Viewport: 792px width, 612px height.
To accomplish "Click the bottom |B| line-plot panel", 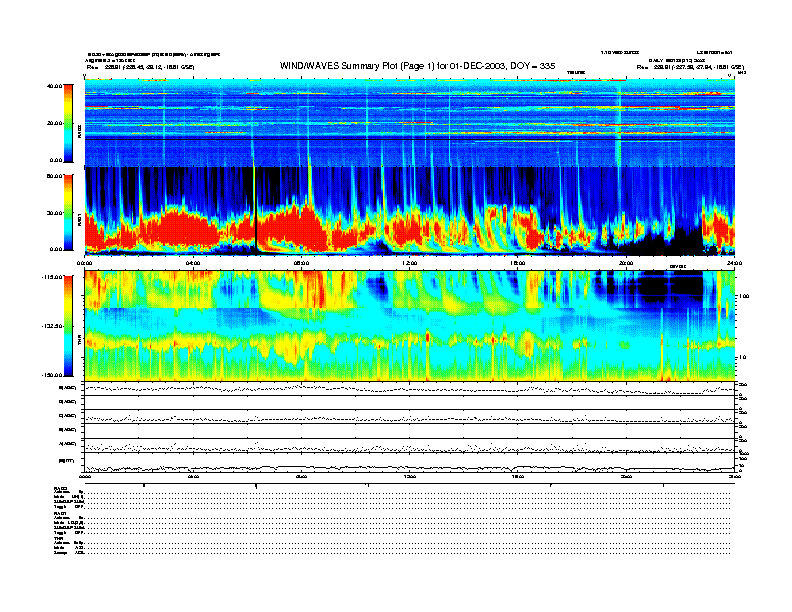I will (410, 463).
